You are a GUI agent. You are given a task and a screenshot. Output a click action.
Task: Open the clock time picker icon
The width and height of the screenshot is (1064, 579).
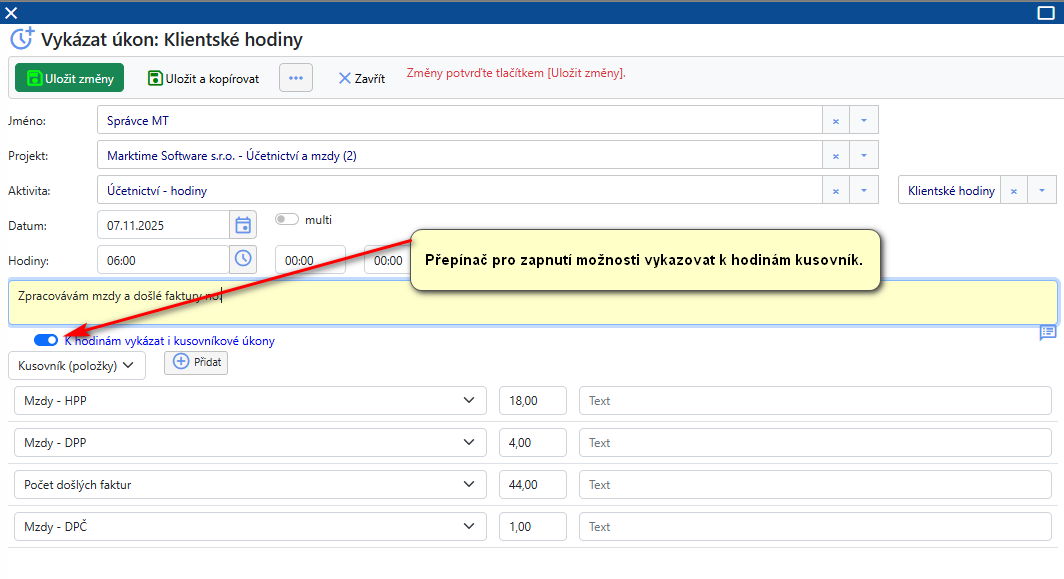[243, 259]
